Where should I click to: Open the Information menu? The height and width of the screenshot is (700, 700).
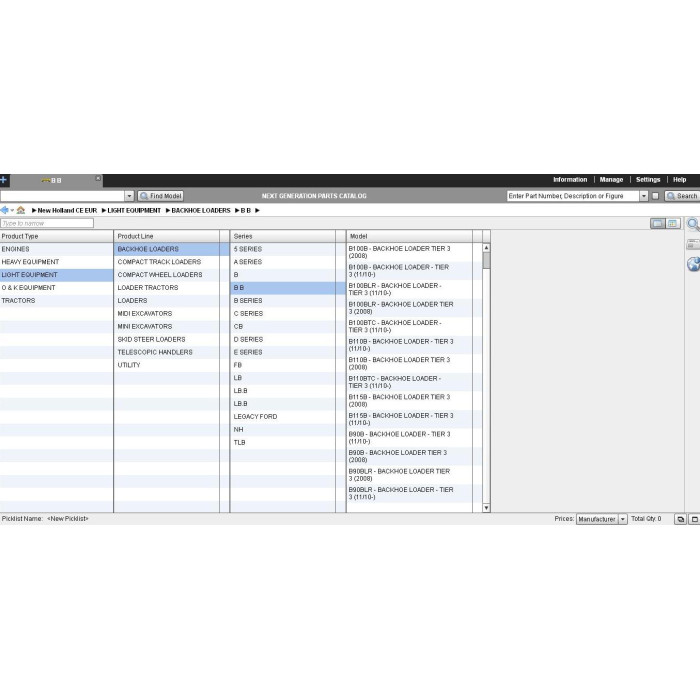pyautogui.click(x=570, y=179)
